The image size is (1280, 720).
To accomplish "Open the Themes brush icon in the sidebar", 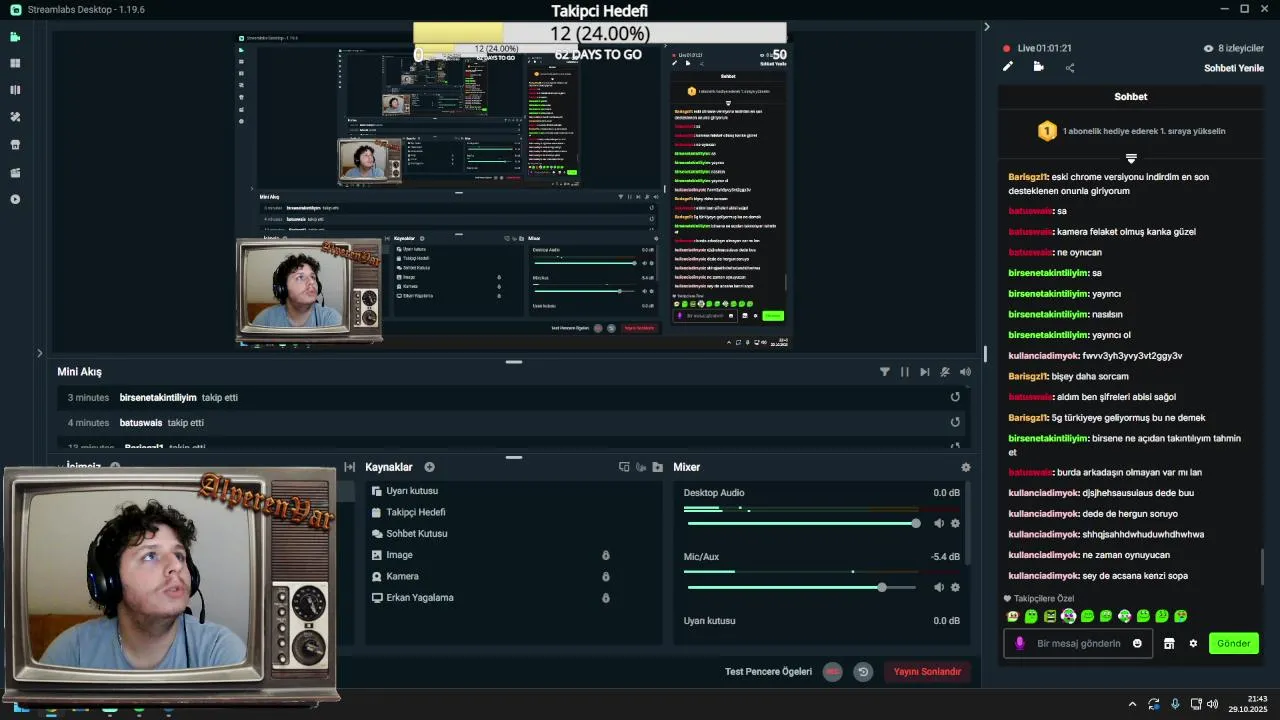I will (15, 117).
